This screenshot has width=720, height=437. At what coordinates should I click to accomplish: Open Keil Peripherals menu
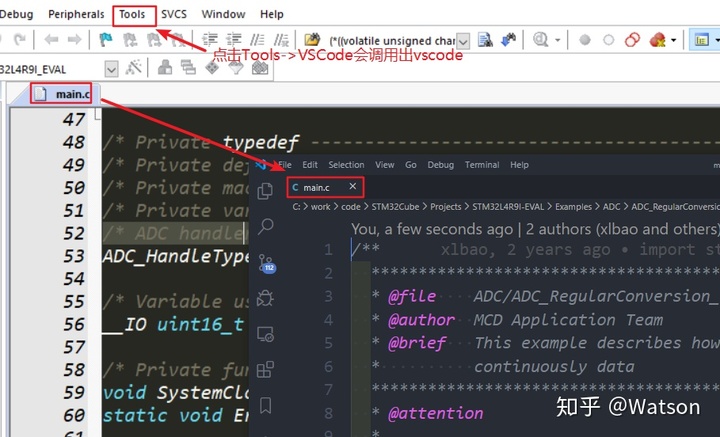click(x=76, y=14)
